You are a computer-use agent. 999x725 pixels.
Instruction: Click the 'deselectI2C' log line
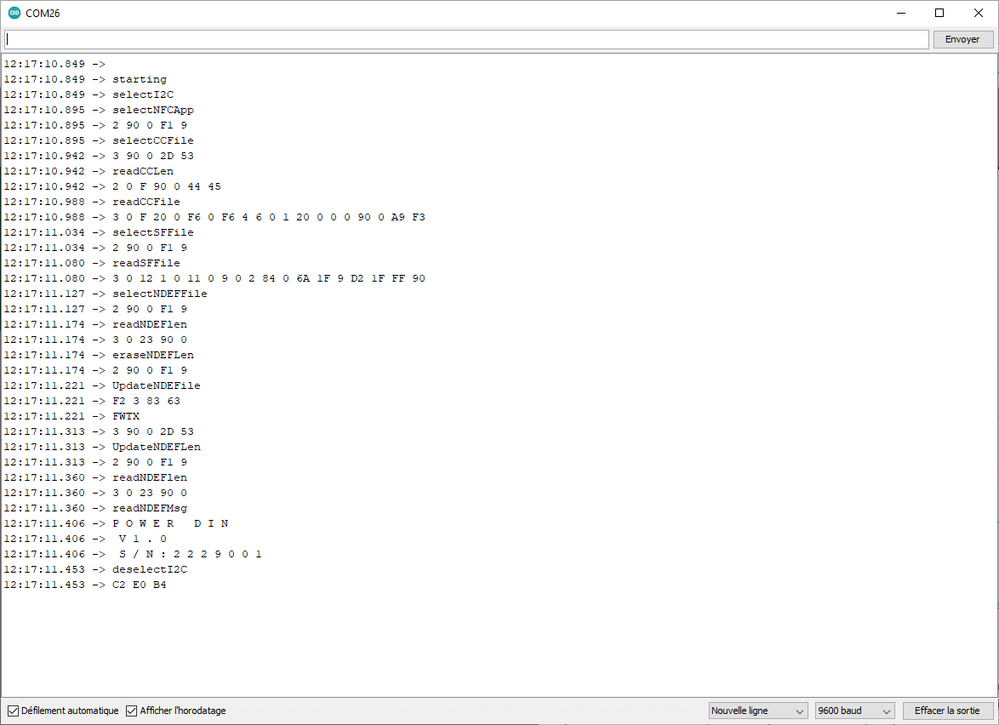(96, 569)
